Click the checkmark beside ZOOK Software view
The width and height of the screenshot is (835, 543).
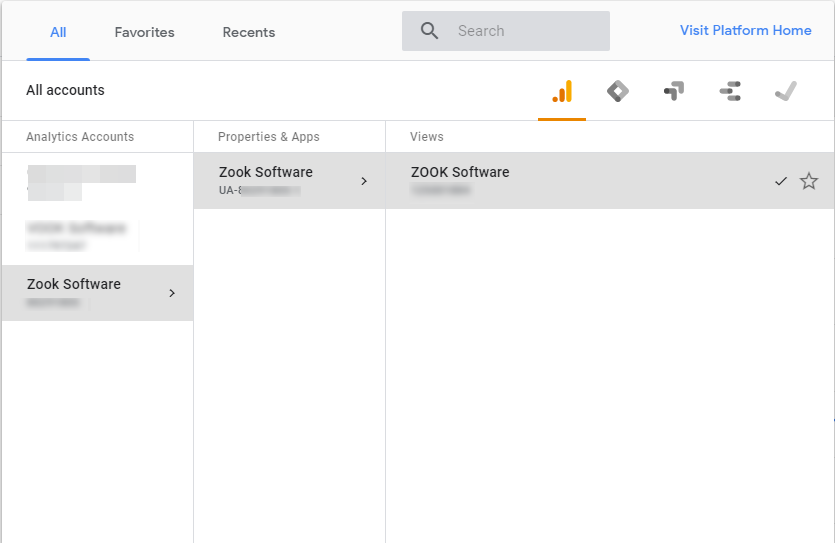pyautogui.click(x=781, y=181)
